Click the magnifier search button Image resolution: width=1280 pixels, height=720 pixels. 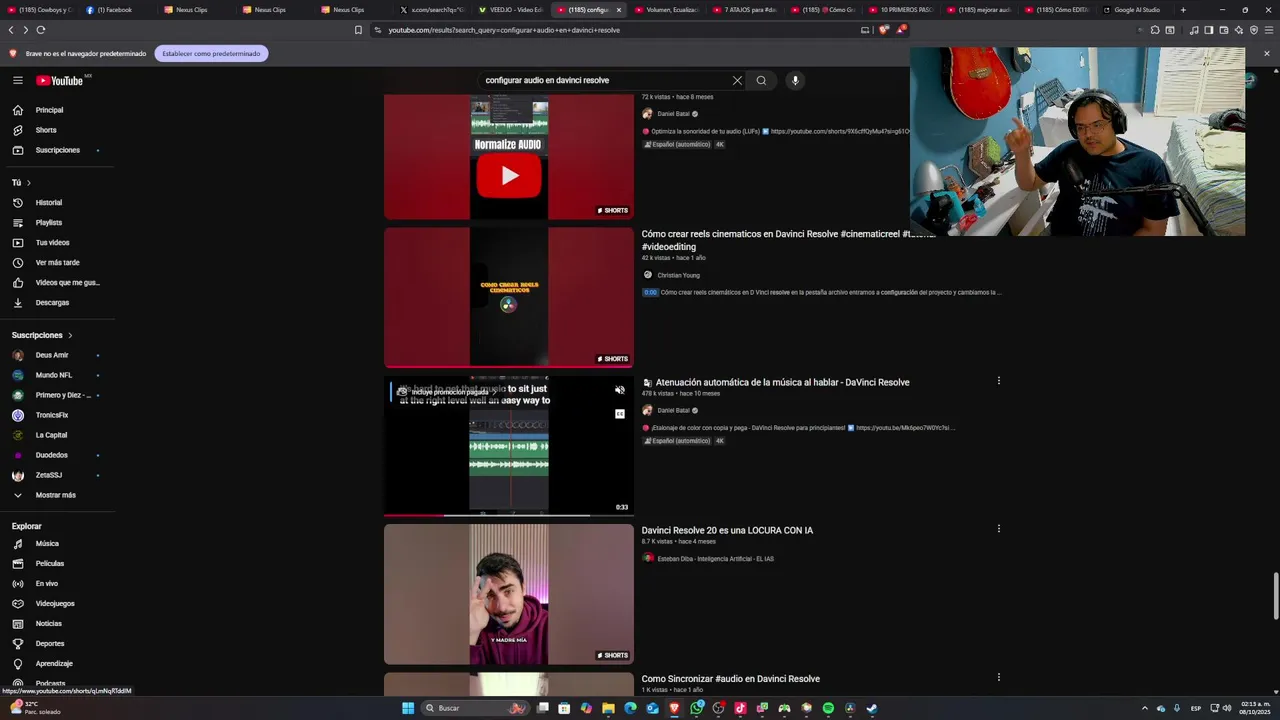761,80
